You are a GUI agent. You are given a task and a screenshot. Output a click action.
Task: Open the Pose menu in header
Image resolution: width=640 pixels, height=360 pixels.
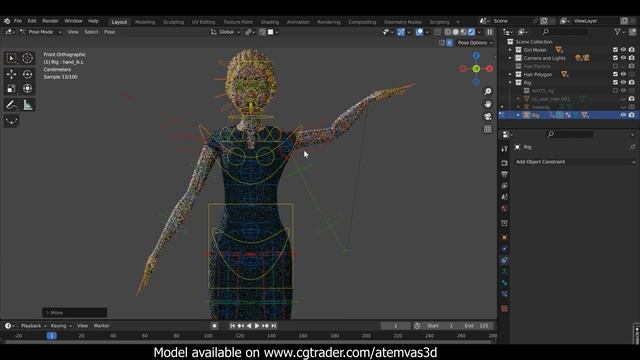(109, 32)
